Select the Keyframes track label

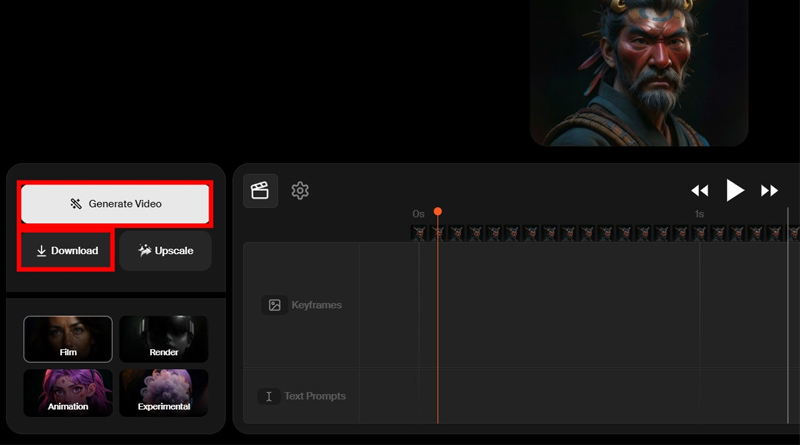[x=316, y=305]
